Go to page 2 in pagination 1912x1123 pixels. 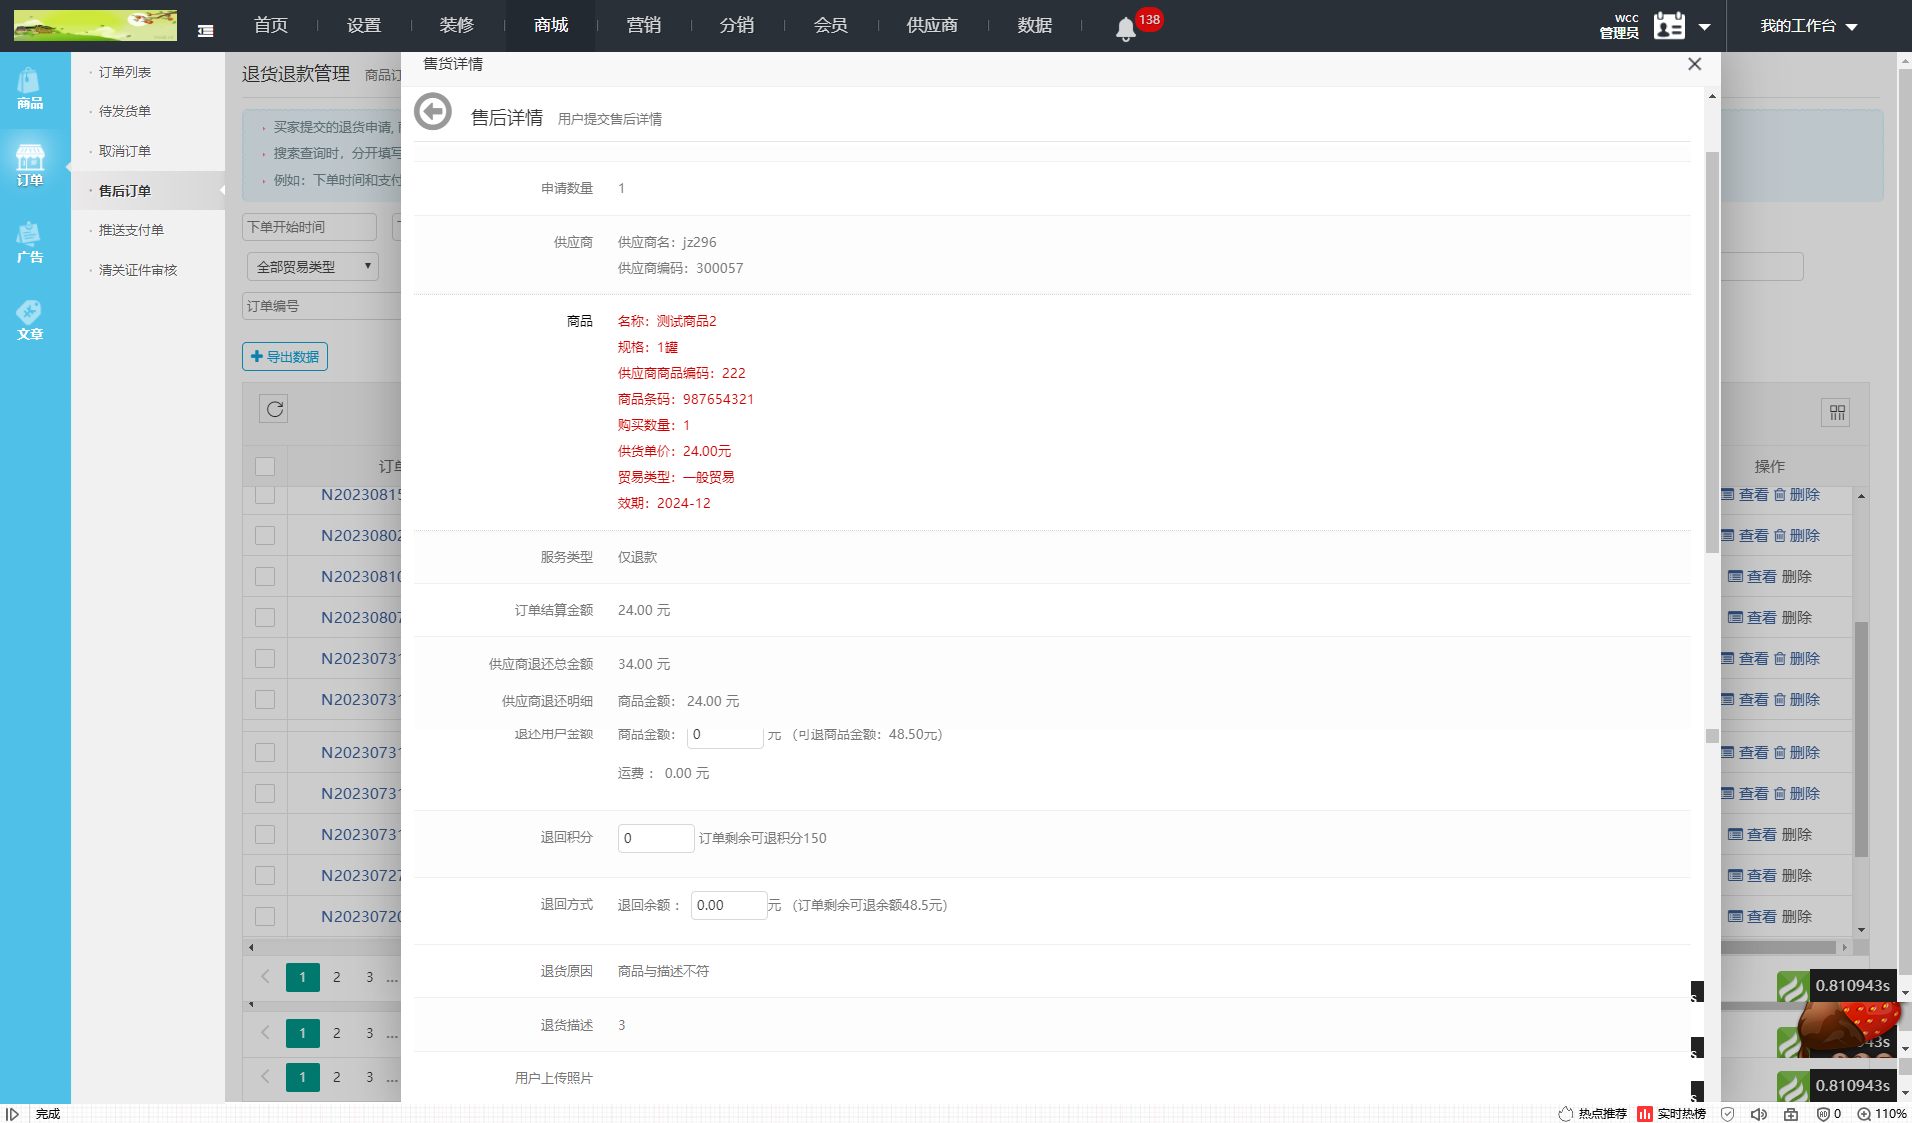tap(337, 977)
